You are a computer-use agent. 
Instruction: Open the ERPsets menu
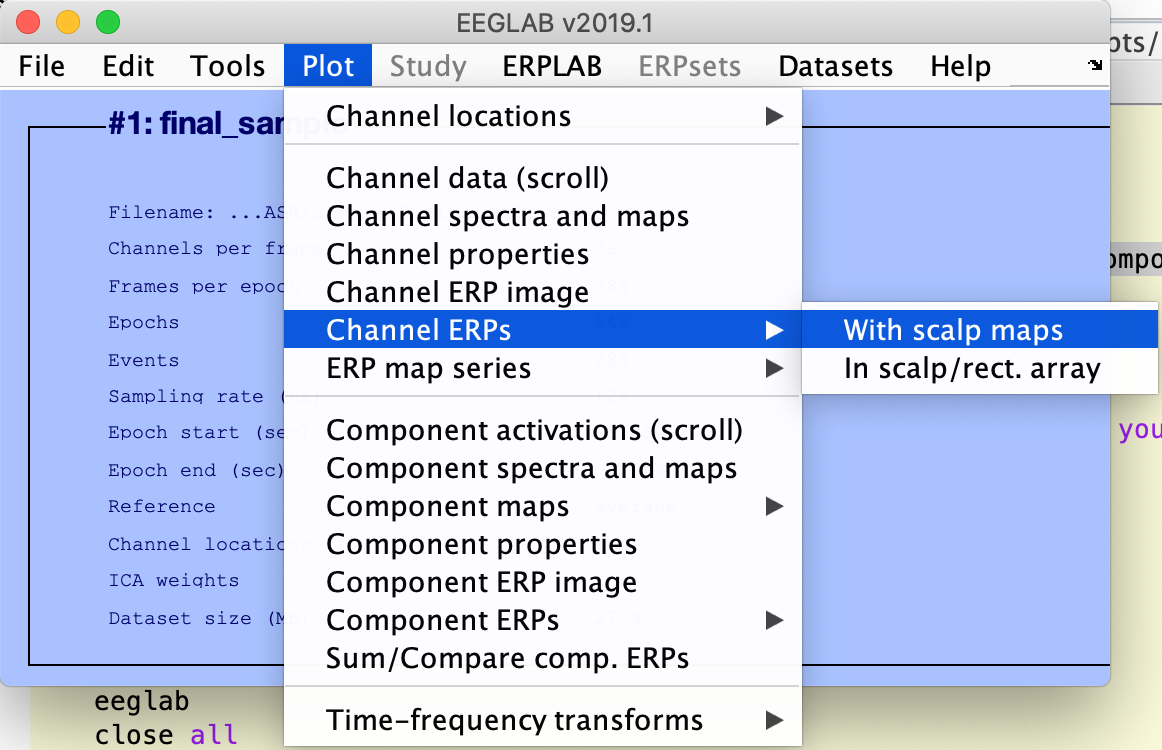pos(689,66)
